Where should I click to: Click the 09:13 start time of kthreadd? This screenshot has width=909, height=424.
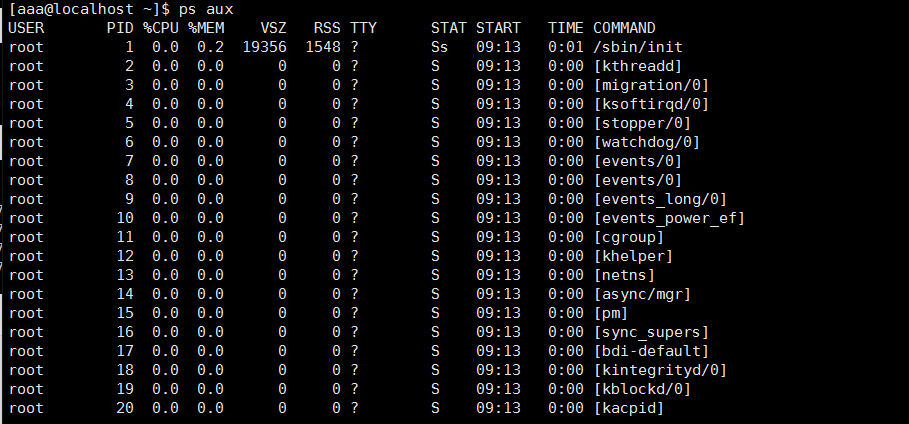(x=498, y=66)
